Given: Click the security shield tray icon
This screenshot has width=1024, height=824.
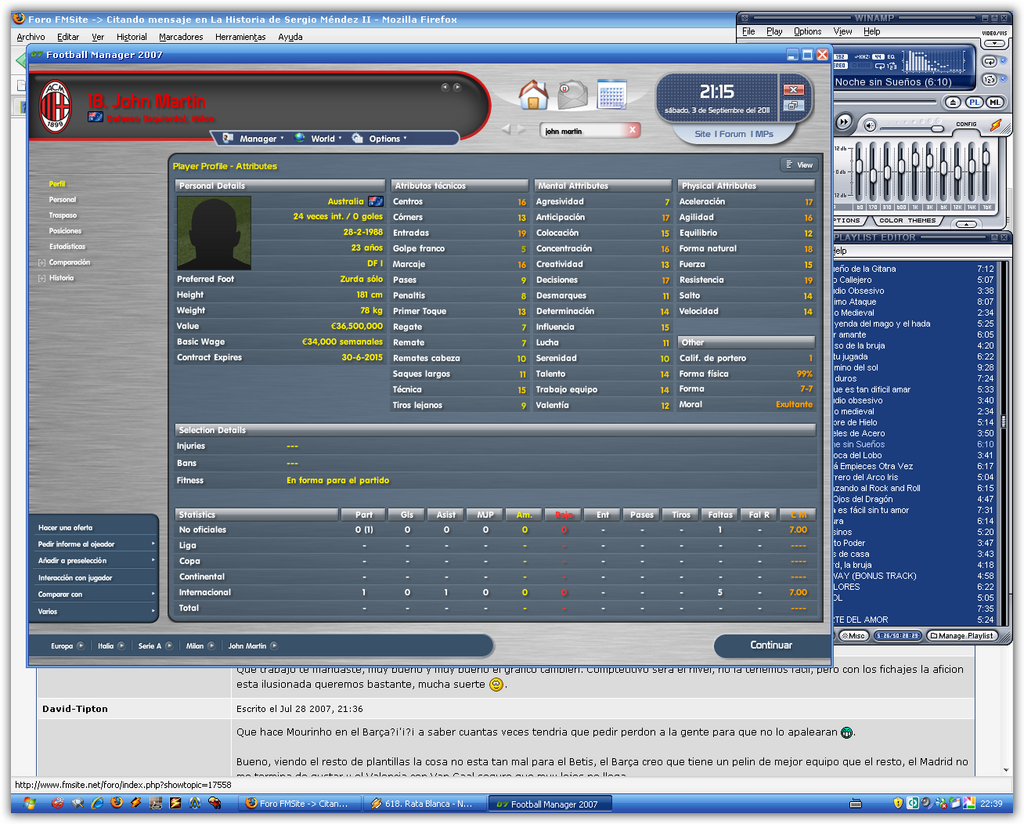Looking at the screenshot, I should tap(898, 803).
